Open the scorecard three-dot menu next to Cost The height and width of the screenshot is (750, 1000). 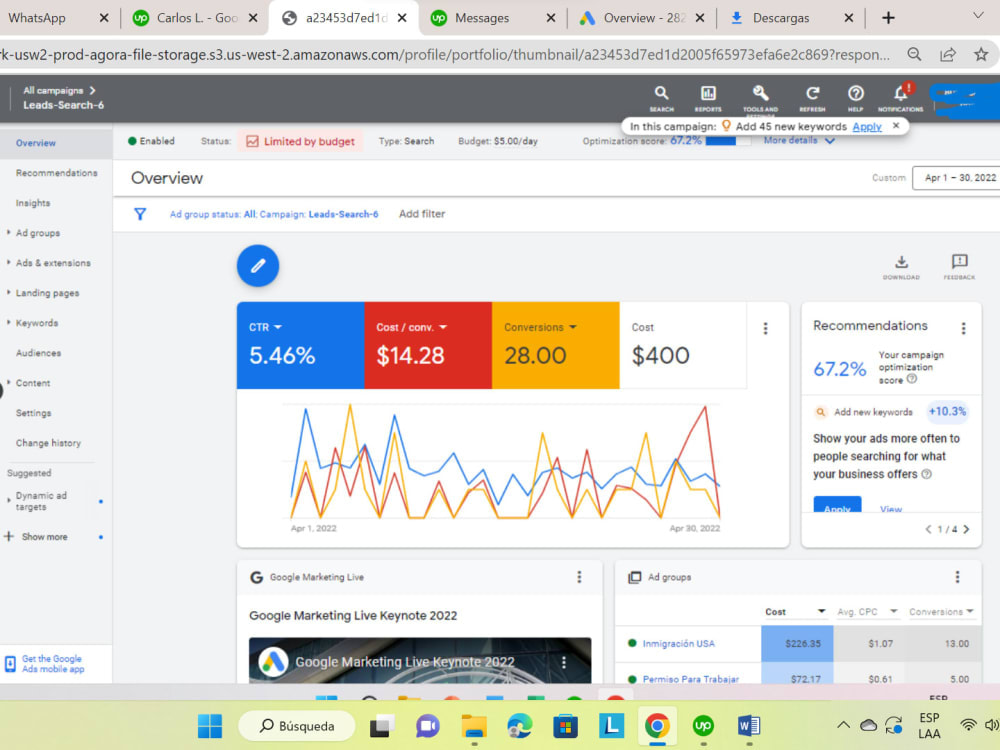(765, 328)
